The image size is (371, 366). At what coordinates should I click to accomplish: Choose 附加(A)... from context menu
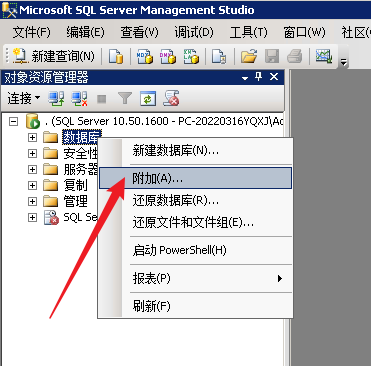pos(195,178)
